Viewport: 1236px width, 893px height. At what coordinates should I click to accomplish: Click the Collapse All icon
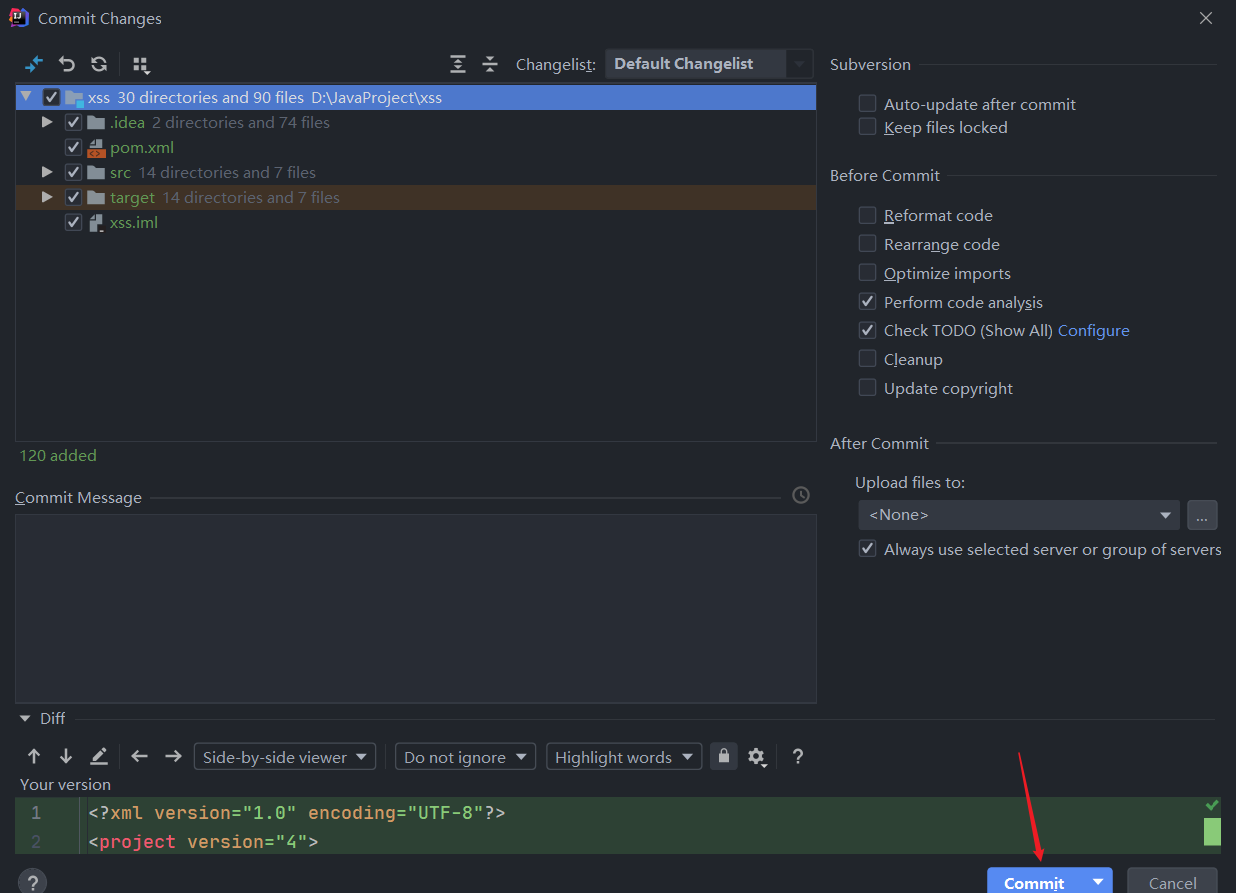tap(490, 64)
